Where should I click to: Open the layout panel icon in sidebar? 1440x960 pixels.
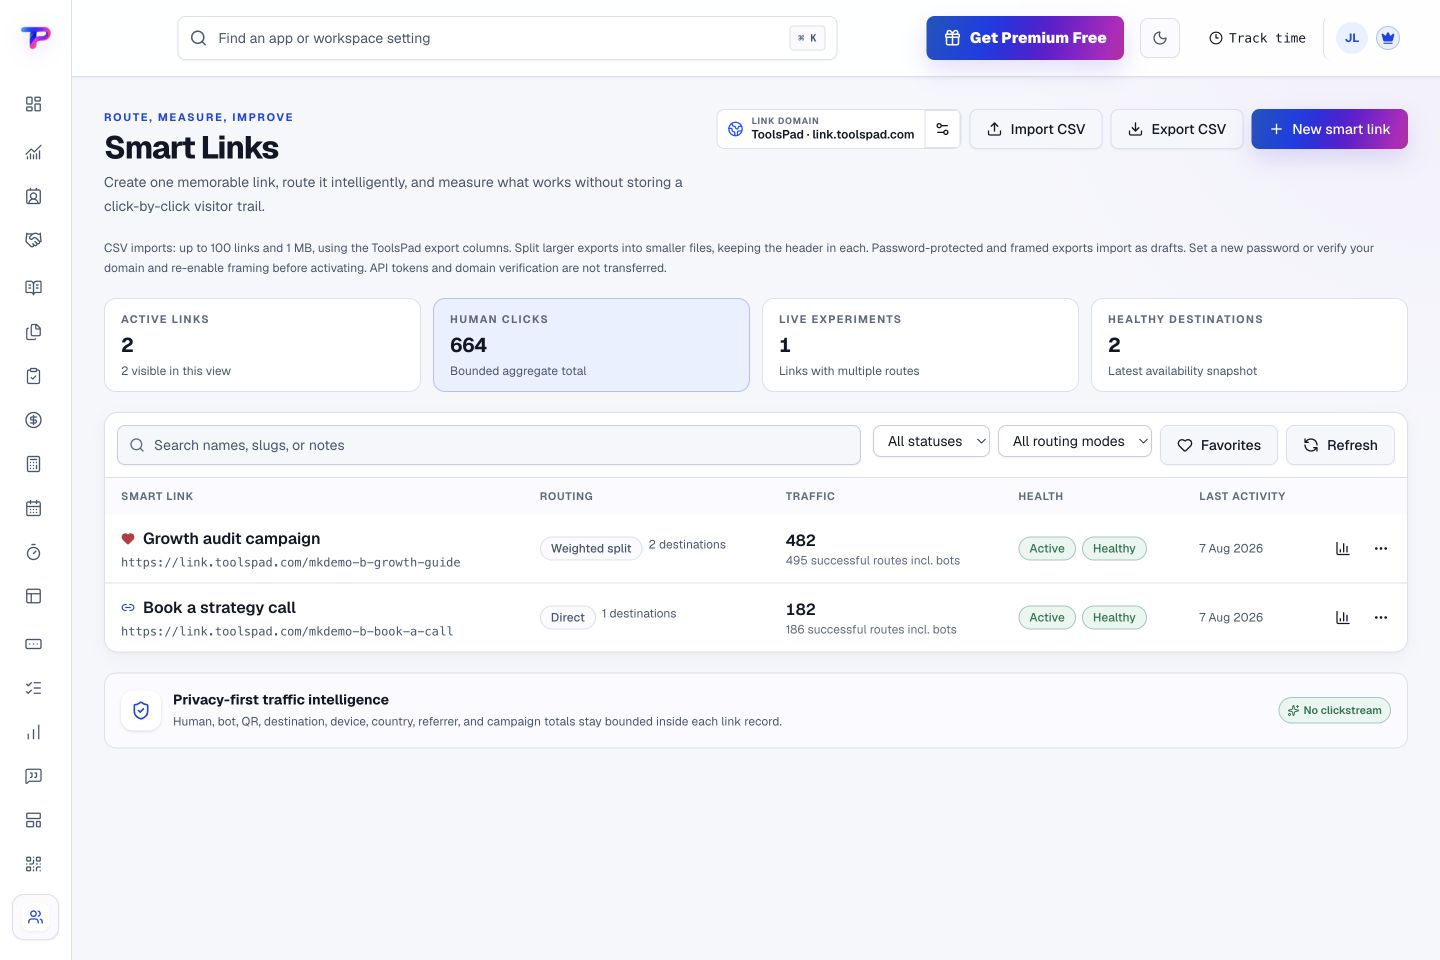(x=33, y=596)
